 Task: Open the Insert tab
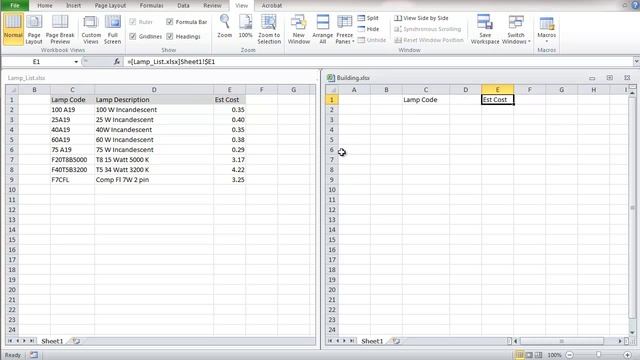coord(73,5)
